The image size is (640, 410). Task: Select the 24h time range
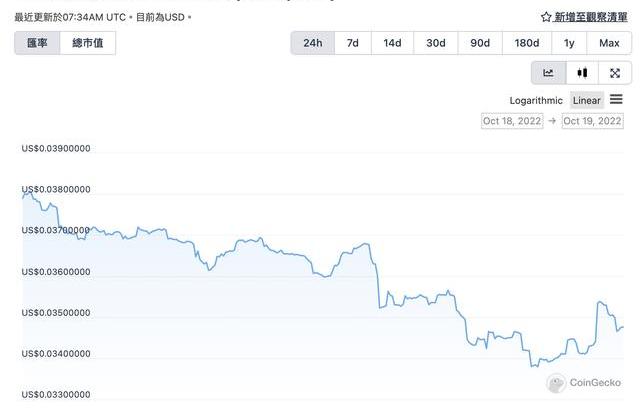(x=313, y=43)
